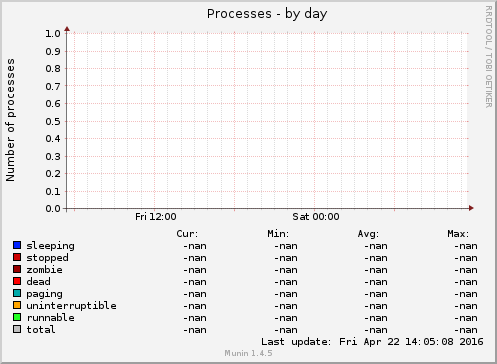
Task: Click the 'RRDTOOL / TOBI OETIKER' side text
Action: [488, 57]
